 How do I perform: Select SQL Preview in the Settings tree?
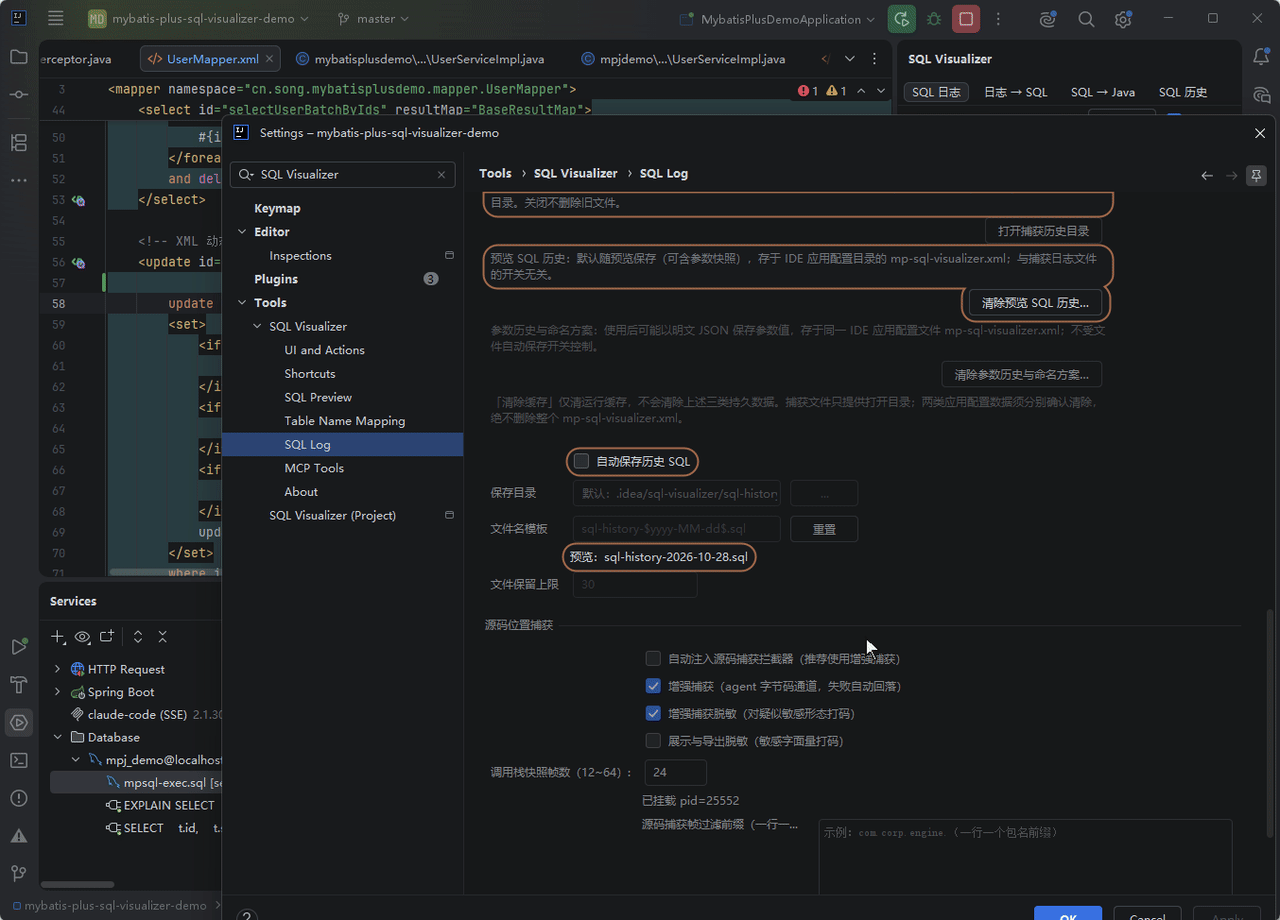pos(318,397)
